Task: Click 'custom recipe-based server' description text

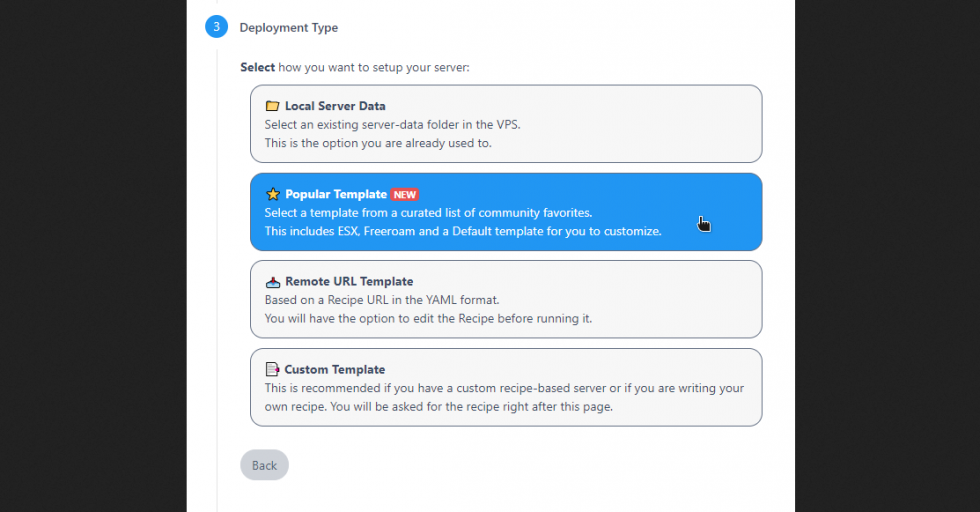Action: pyautogui.click(x=504, y=388)
